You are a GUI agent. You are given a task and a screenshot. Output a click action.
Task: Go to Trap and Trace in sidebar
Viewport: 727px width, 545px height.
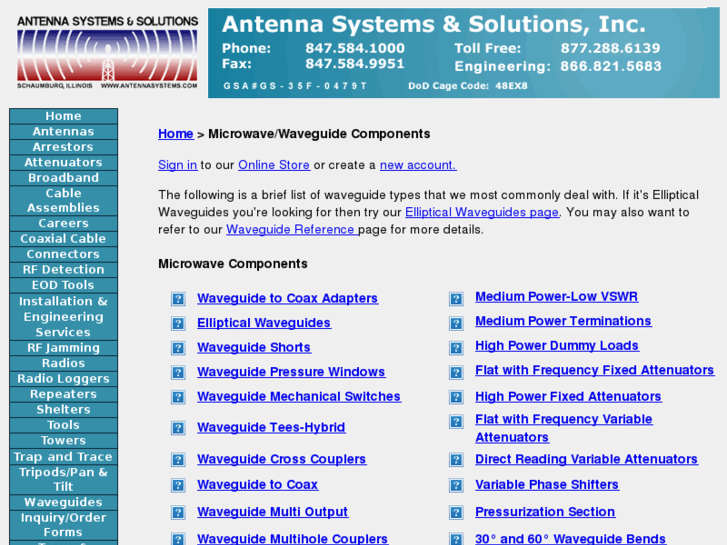[64, 456]
